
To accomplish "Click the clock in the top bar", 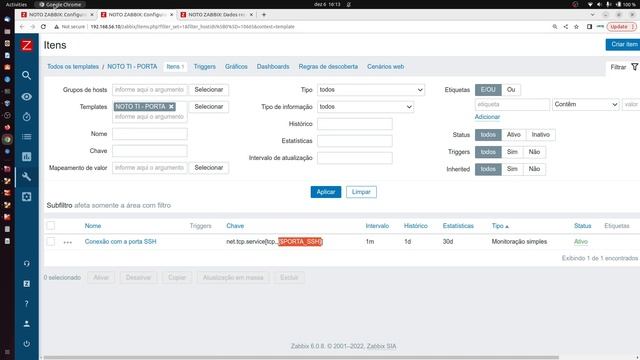I will click(x=327, y=4).
